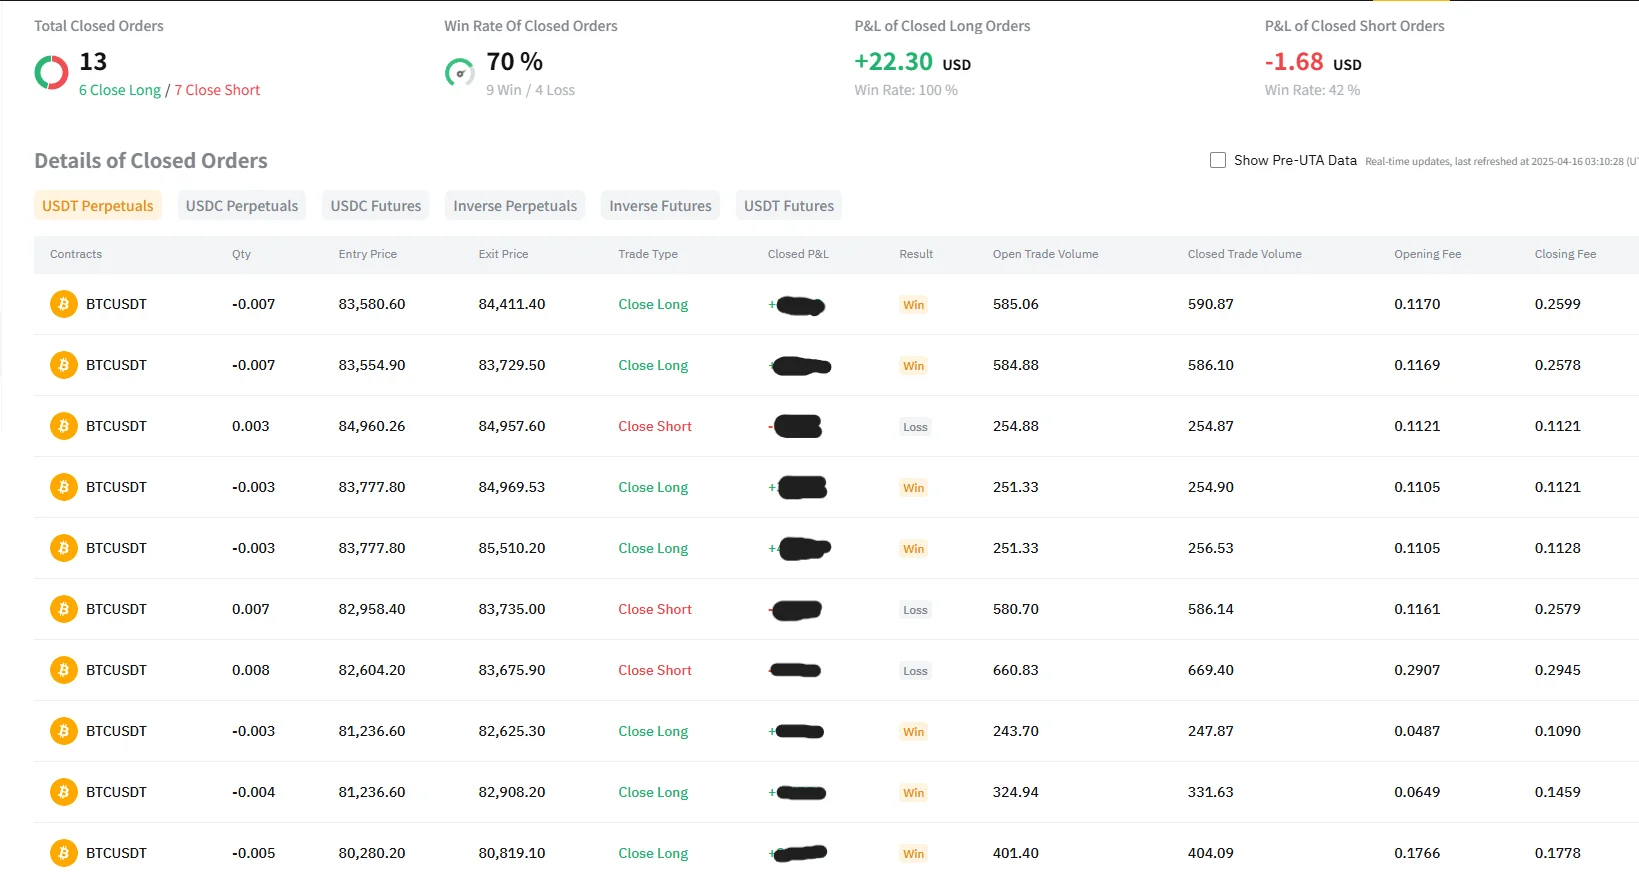Image resolution: width=1639 pixels, height=877 pixels.
Task: Go to the USDC Futures tab
Action: point(376,206)
